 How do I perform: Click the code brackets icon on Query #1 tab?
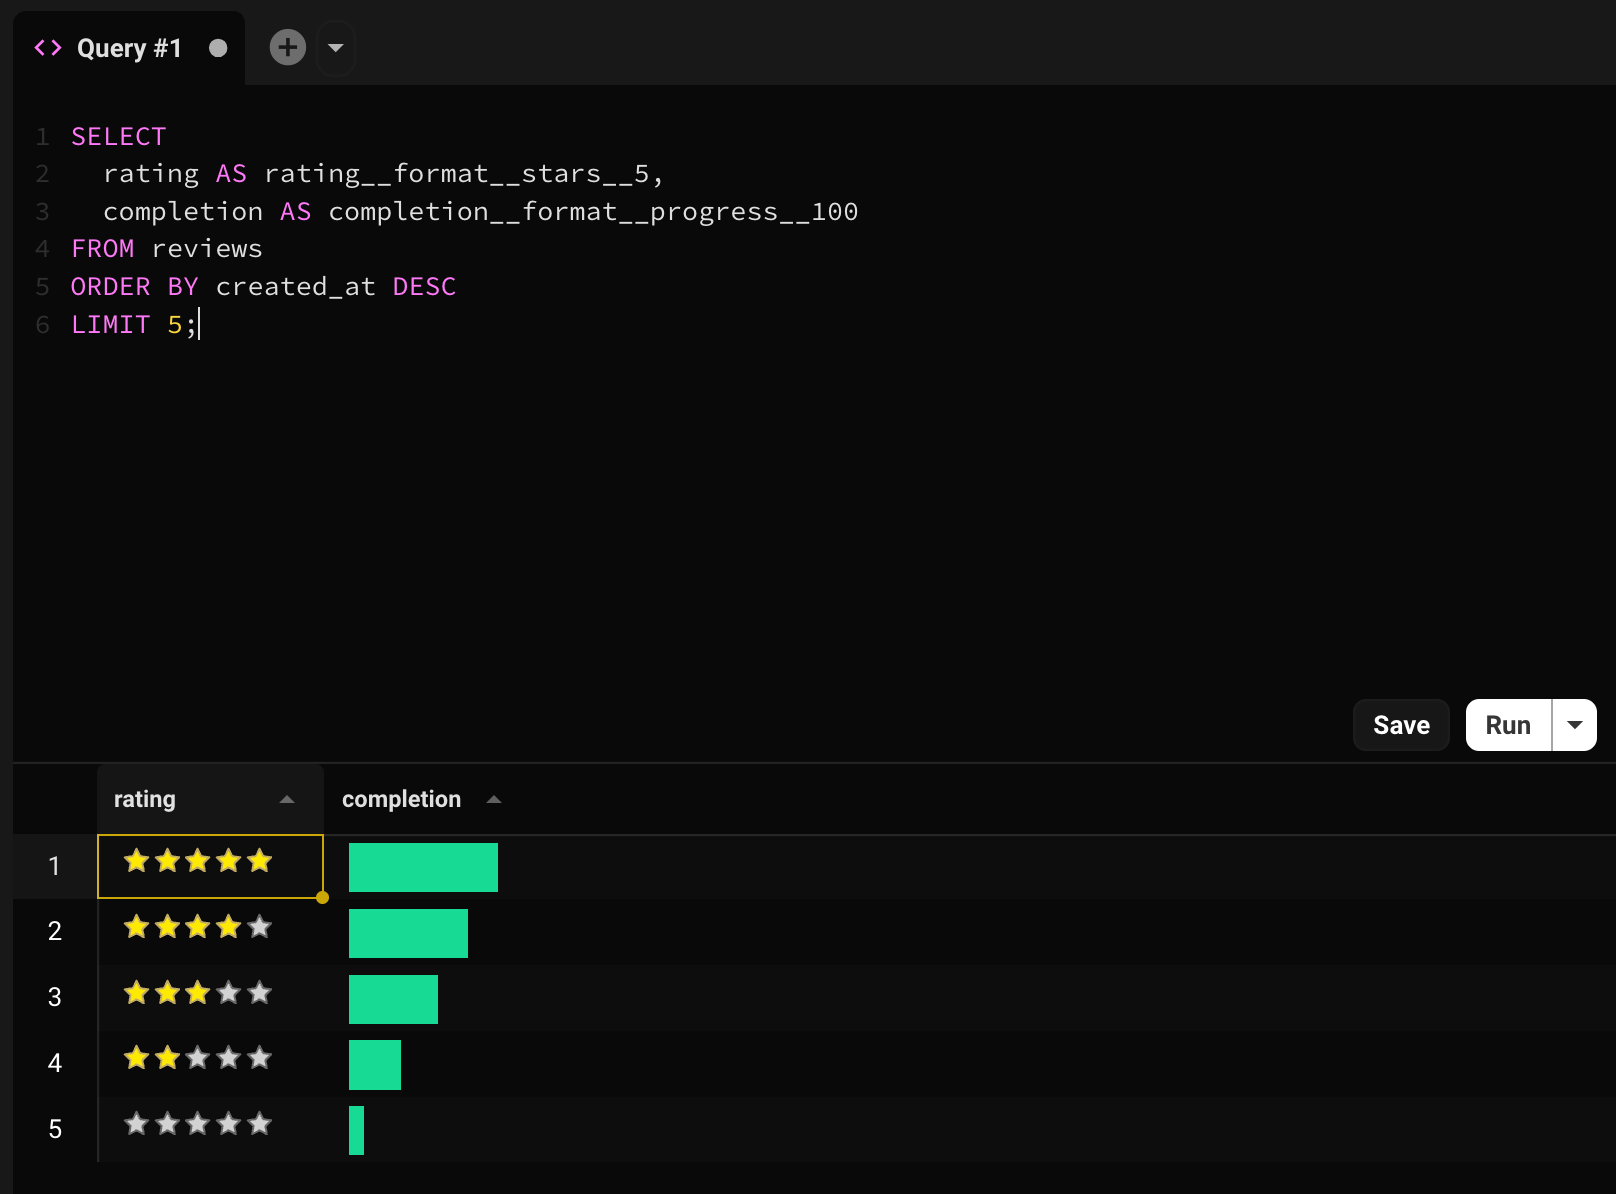48,48
